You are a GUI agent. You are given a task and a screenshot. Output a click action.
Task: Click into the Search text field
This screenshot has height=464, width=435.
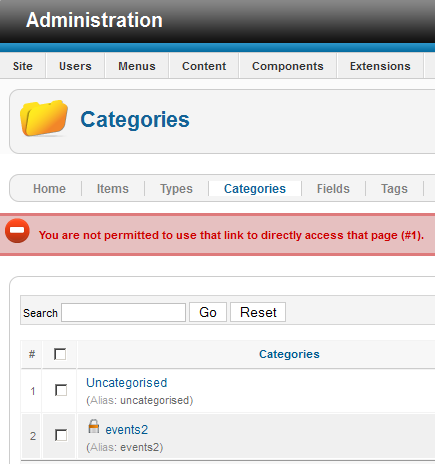pyautogui.click(x=123, y=312)
